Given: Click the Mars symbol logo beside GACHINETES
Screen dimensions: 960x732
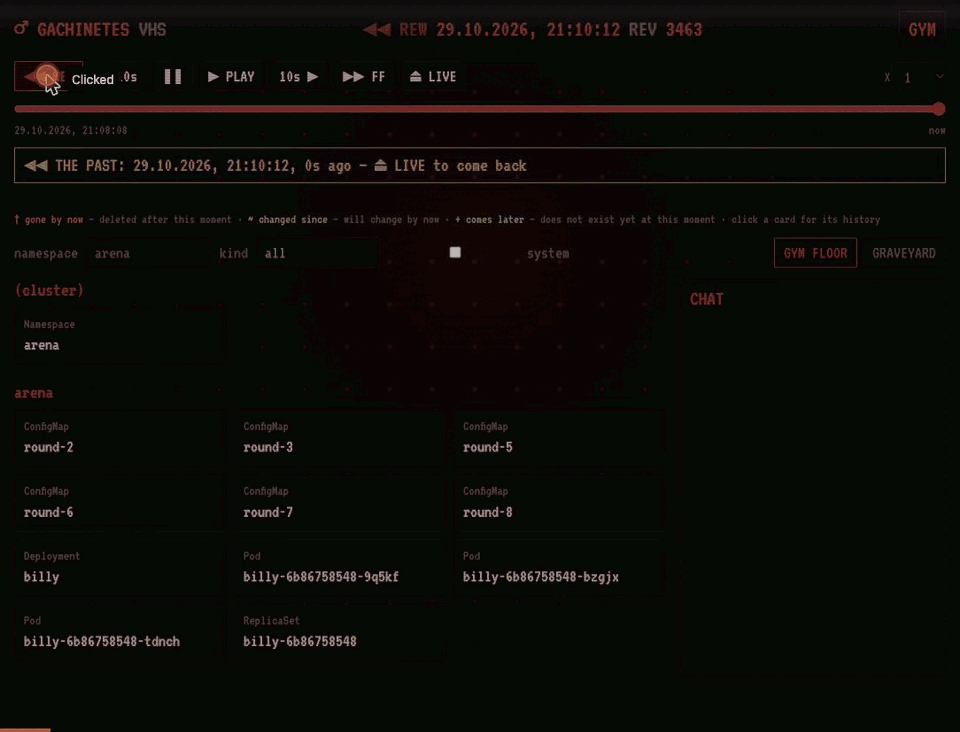Looking at the screenshot, I should (21, 28).
